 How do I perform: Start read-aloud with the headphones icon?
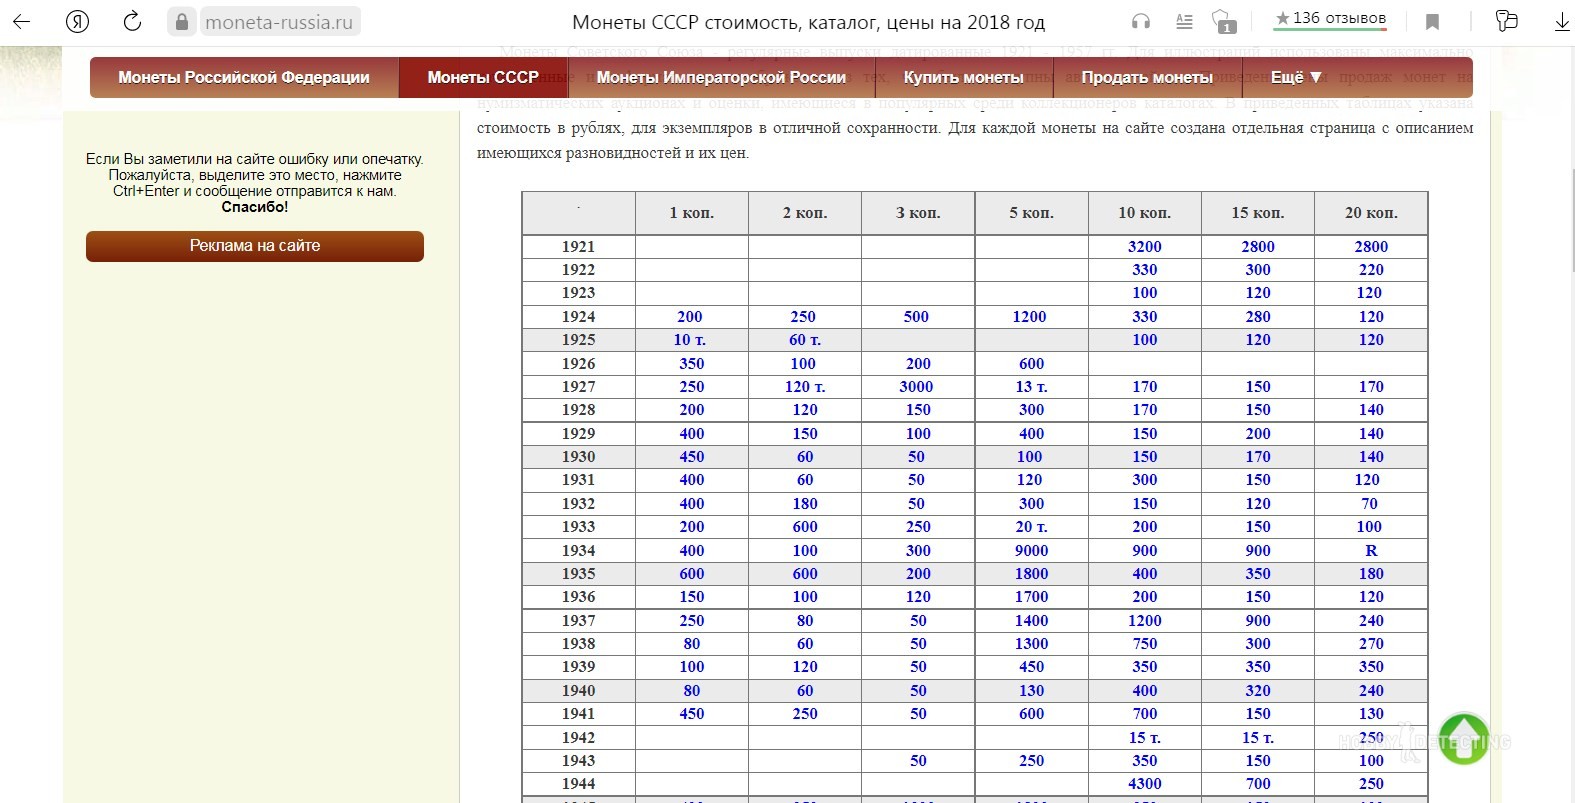(x=1141, y=21)
